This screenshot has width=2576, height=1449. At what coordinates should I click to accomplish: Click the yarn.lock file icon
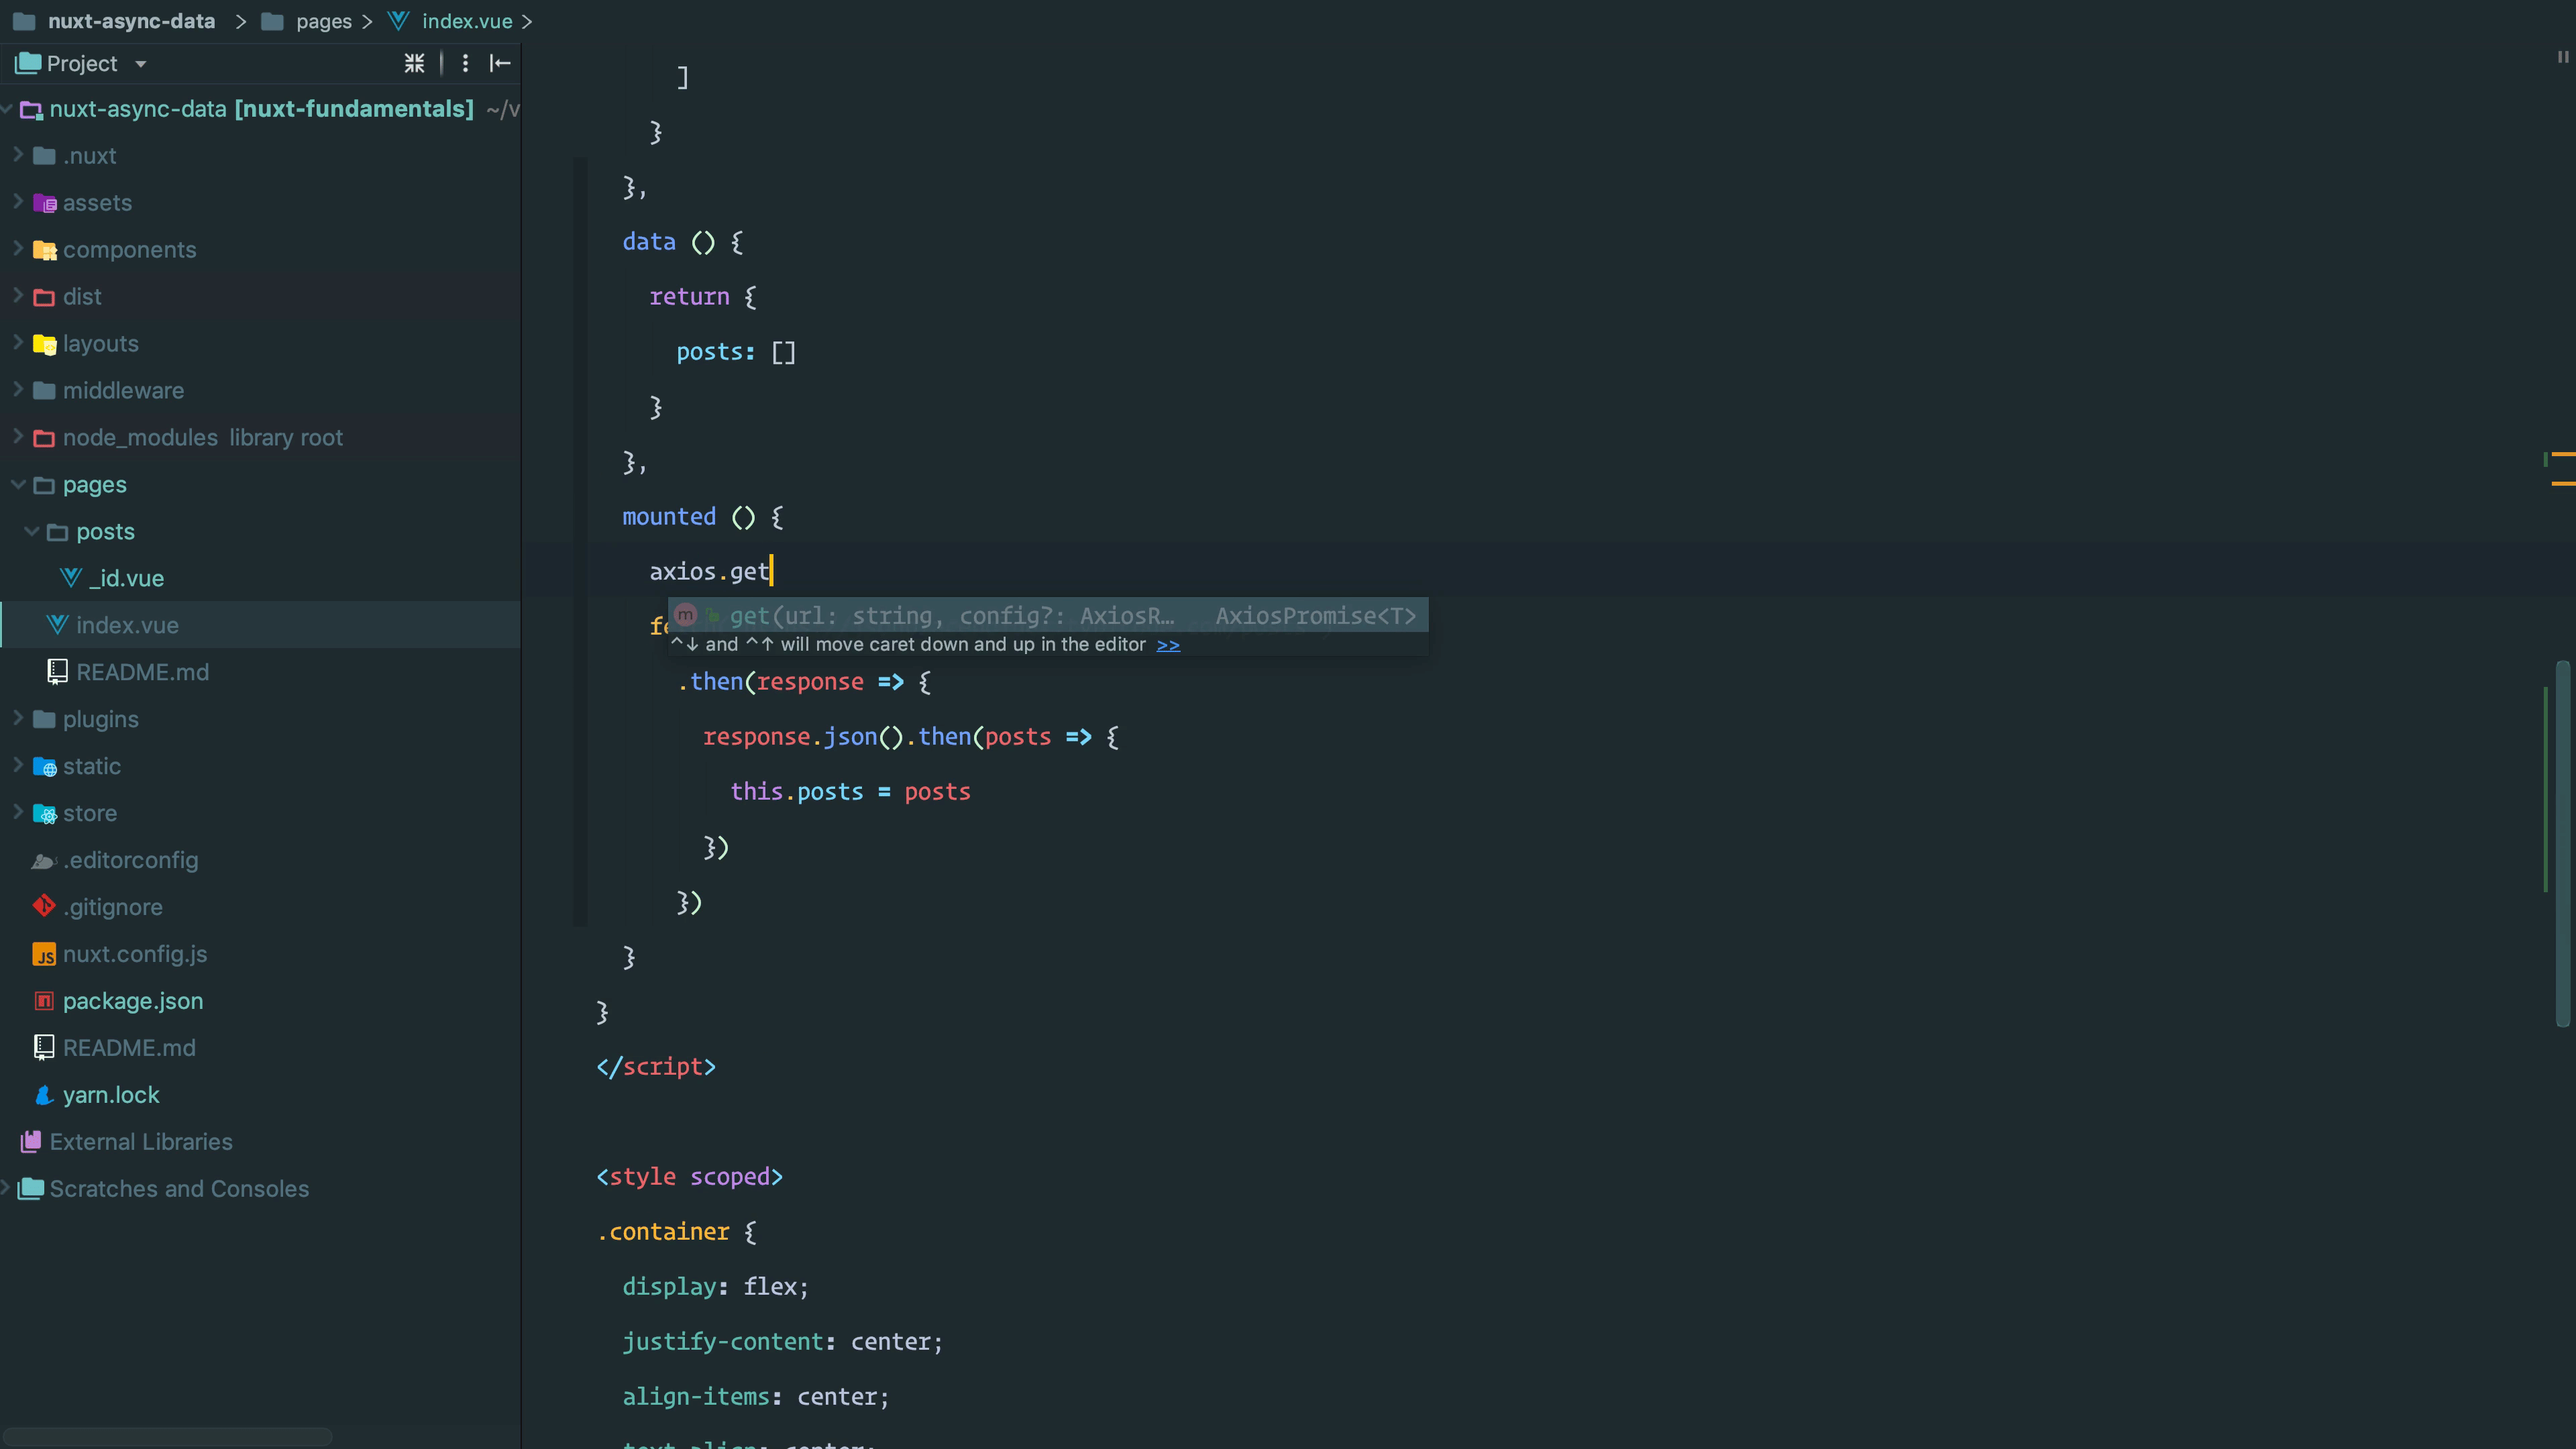(x=44, y=1095)
